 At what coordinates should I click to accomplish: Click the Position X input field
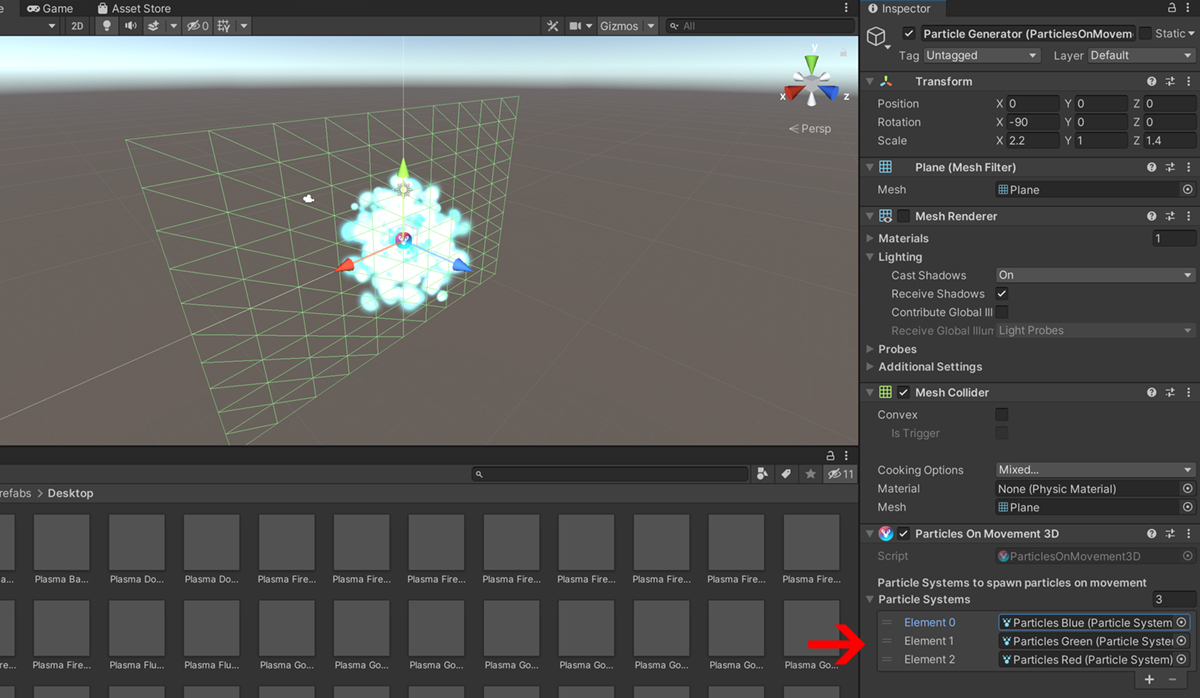1033,104
